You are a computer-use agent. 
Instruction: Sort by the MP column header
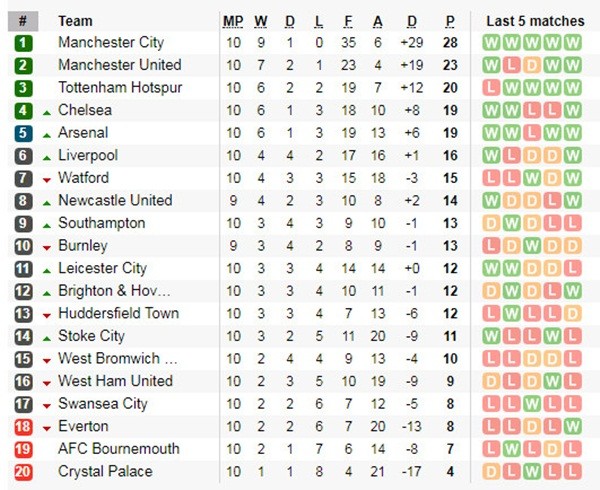(233, 21)
